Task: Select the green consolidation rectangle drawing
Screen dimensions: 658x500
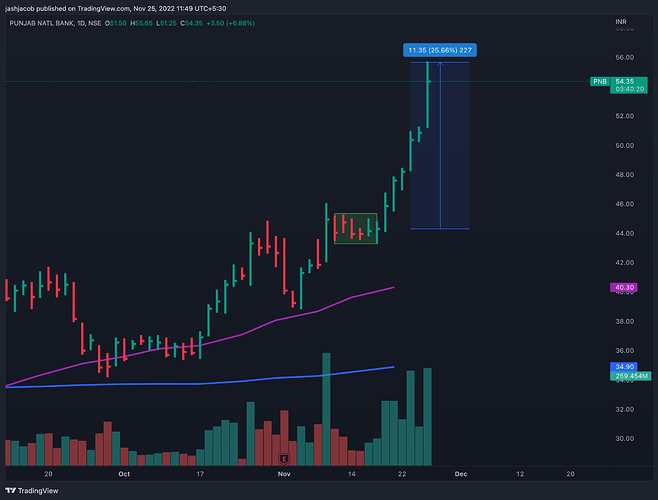Action: click(x=355, y=228)
